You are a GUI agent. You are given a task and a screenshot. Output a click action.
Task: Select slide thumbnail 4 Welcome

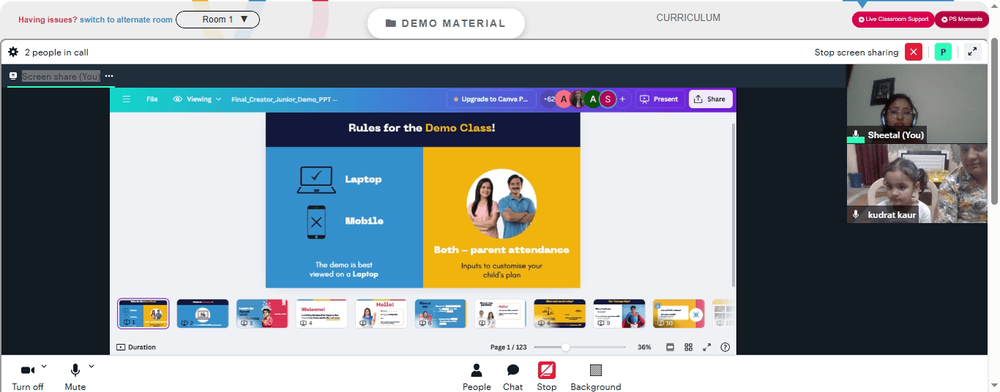321,314
